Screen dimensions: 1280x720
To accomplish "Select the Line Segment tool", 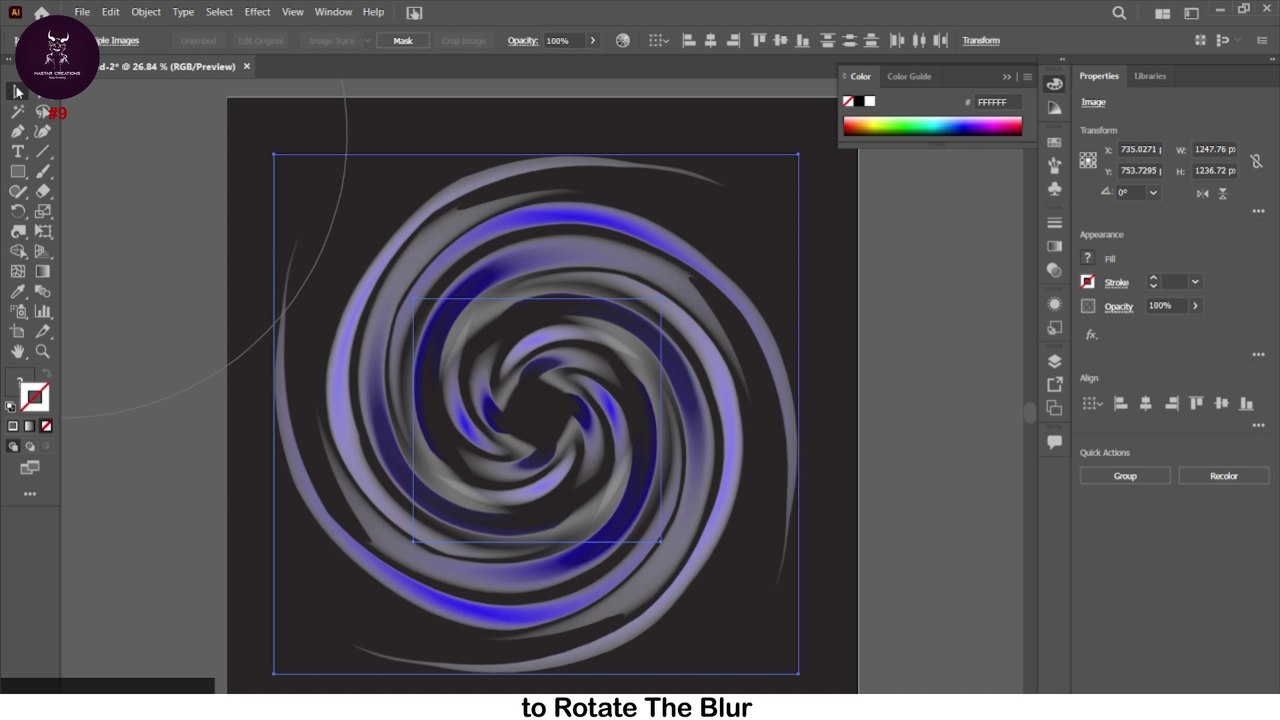I will pyautogui.click(x=43, y=152).
